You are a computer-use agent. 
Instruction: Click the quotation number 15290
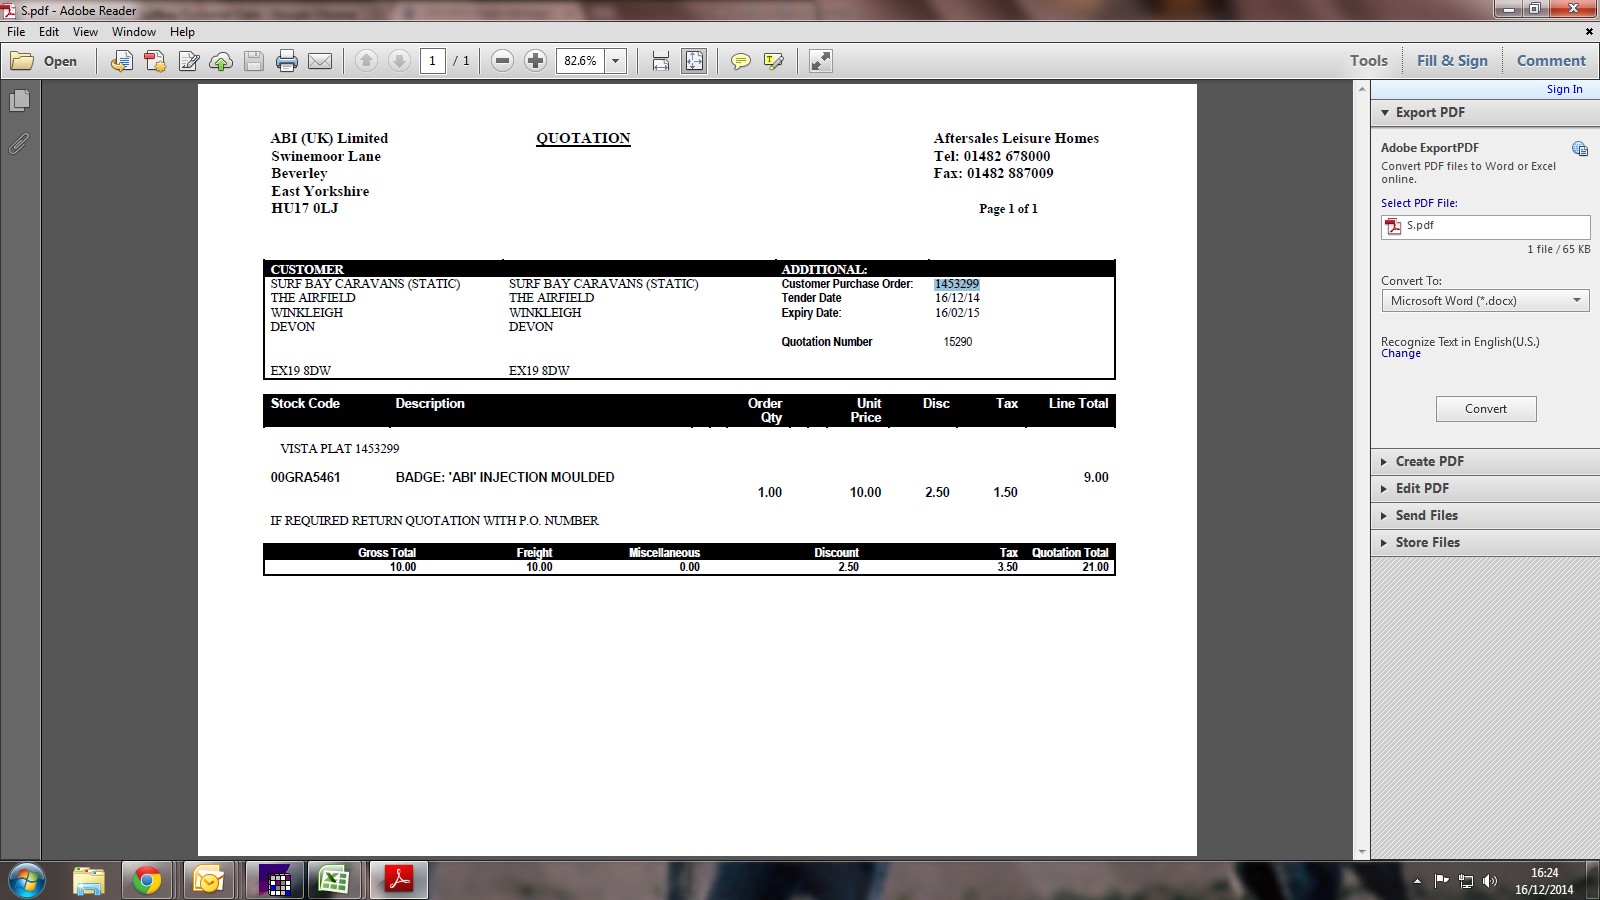(x=958, y=342)
